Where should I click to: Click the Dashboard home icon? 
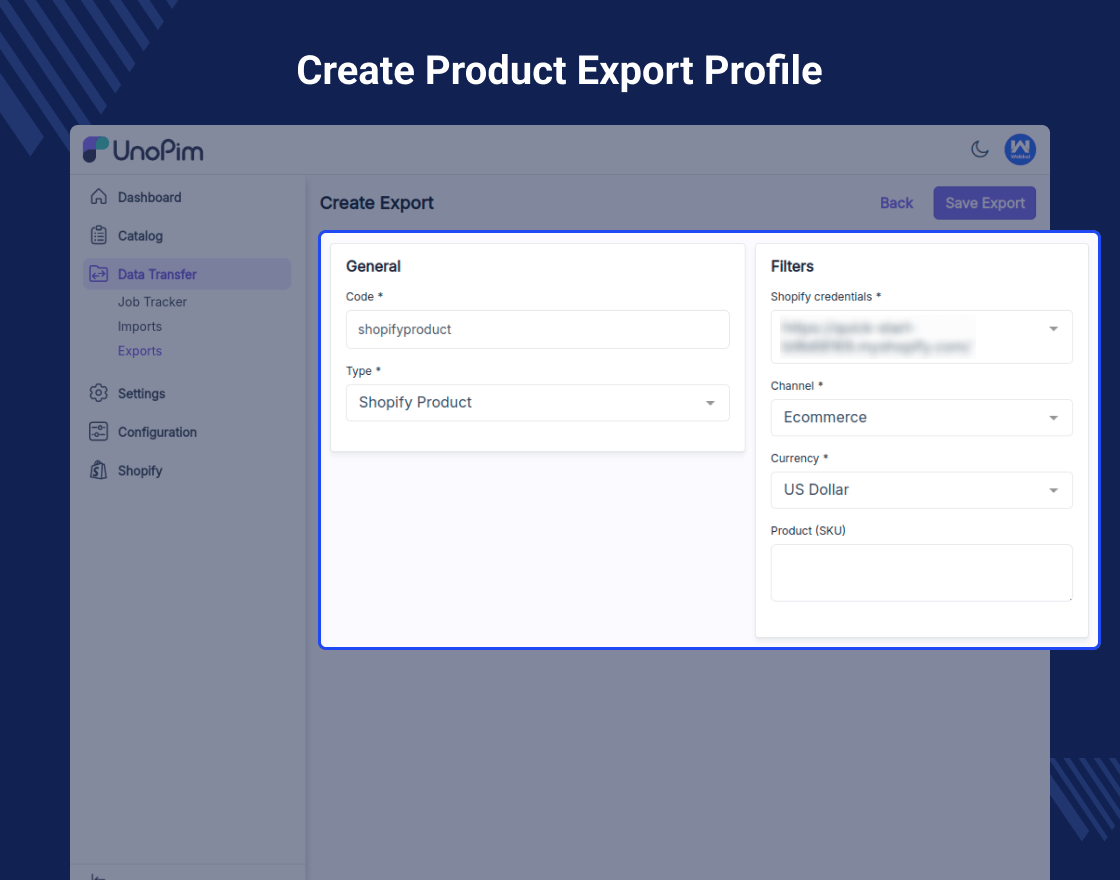click(99, 197)
